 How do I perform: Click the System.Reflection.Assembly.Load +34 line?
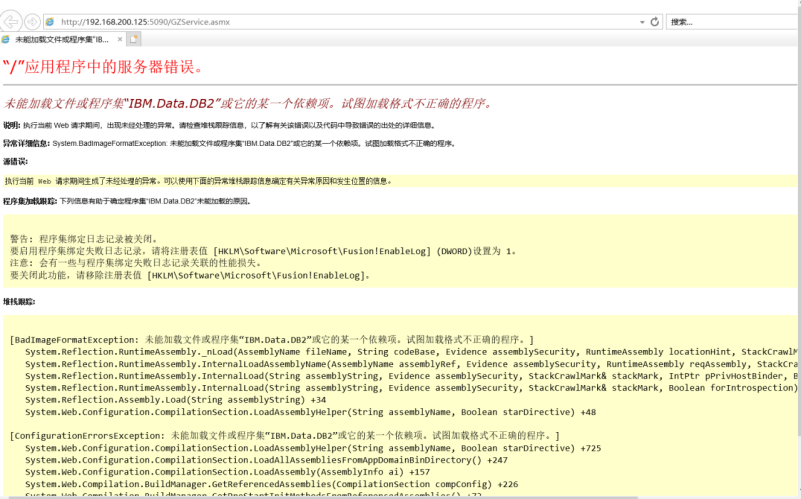point(175,400)
